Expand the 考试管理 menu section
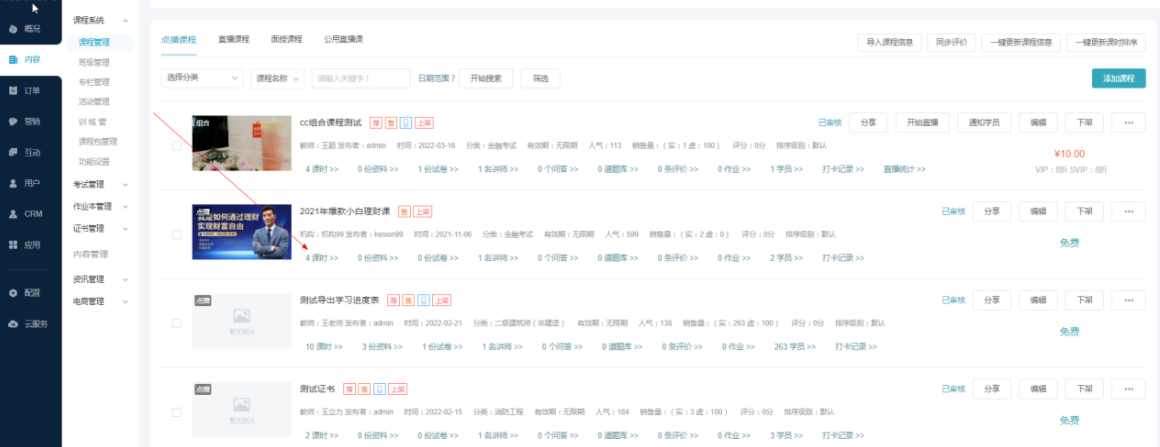This screenshot has height=447, width=1160. click(x=101, y=184)
